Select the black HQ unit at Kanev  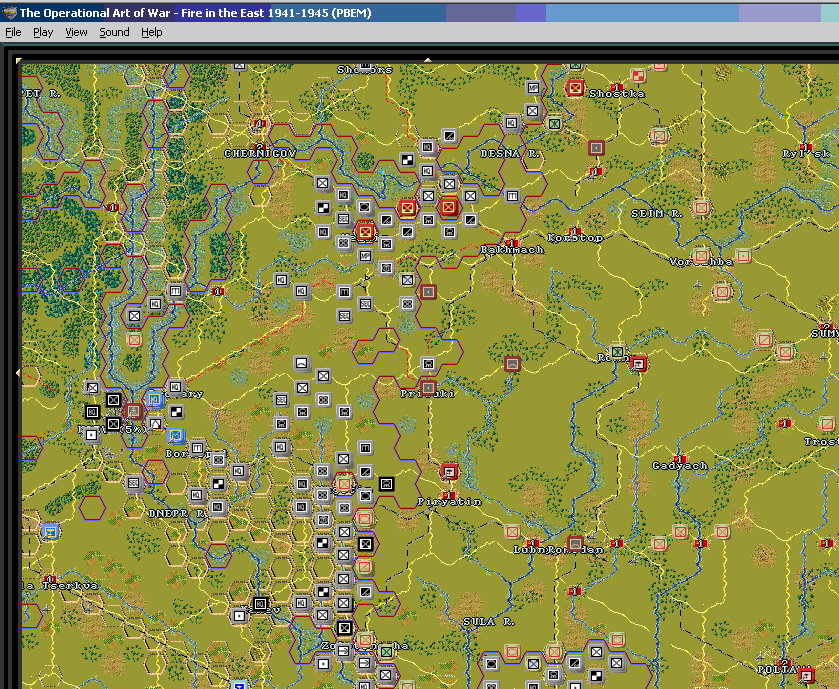[260, 604]
